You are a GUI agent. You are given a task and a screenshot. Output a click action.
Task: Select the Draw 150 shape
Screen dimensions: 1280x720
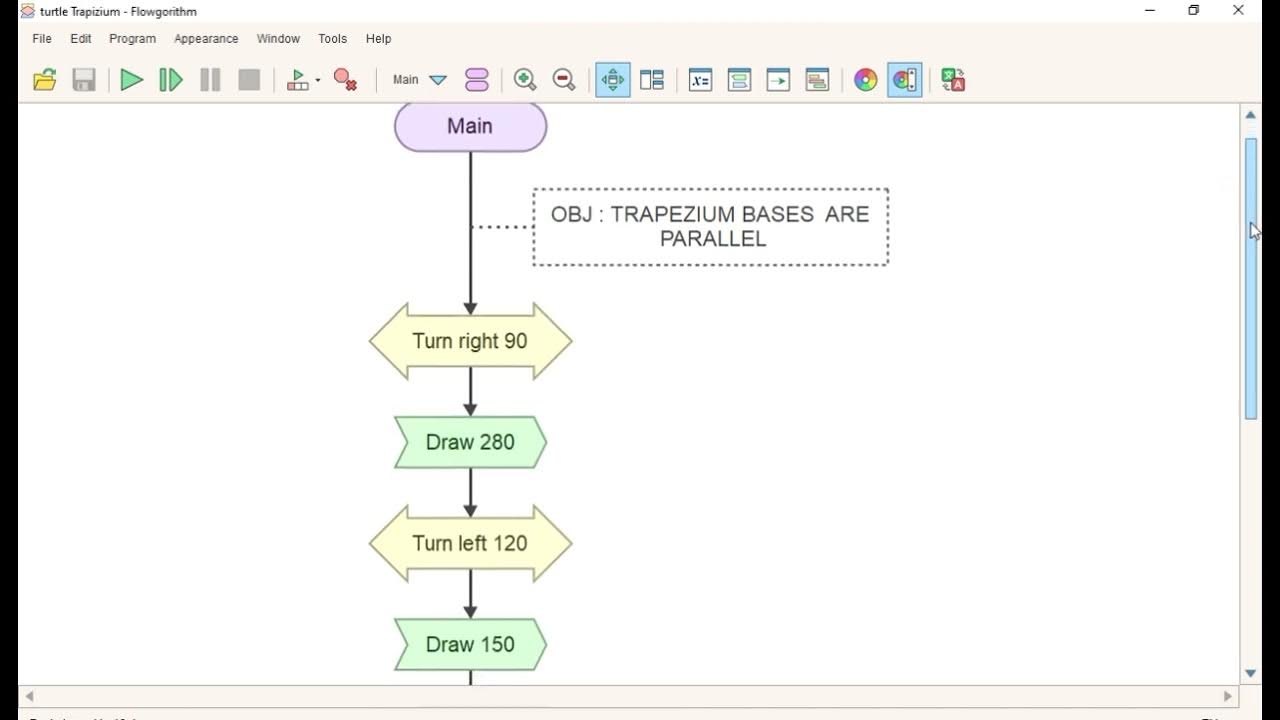470,644
